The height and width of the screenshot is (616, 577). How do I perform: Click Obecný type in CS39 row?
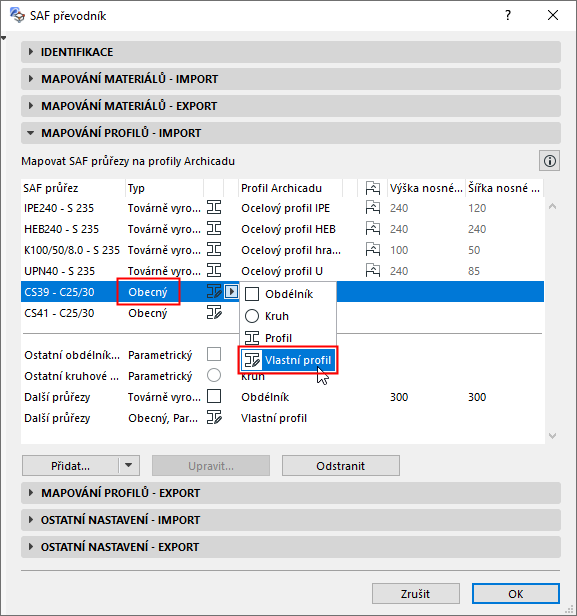[148, 292]
